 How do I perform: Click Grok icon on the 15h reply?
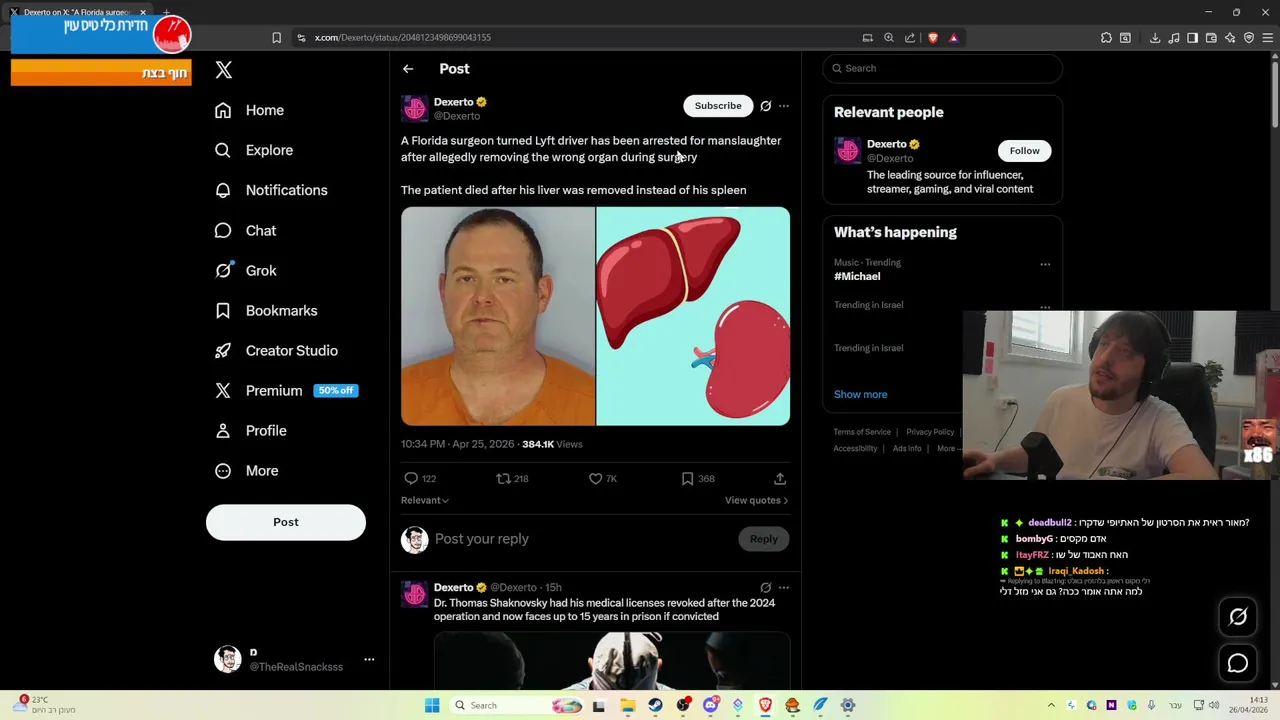click(x=766, y=588)
